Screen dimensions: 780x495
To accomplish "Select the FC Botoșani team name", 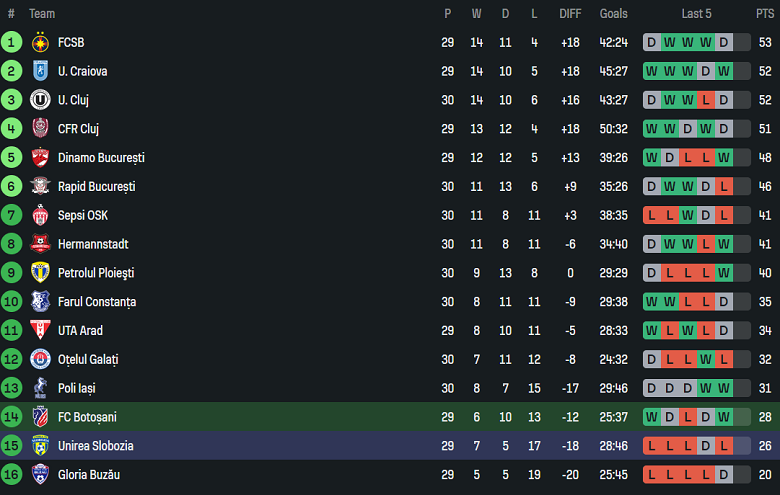I will [86, 417].
